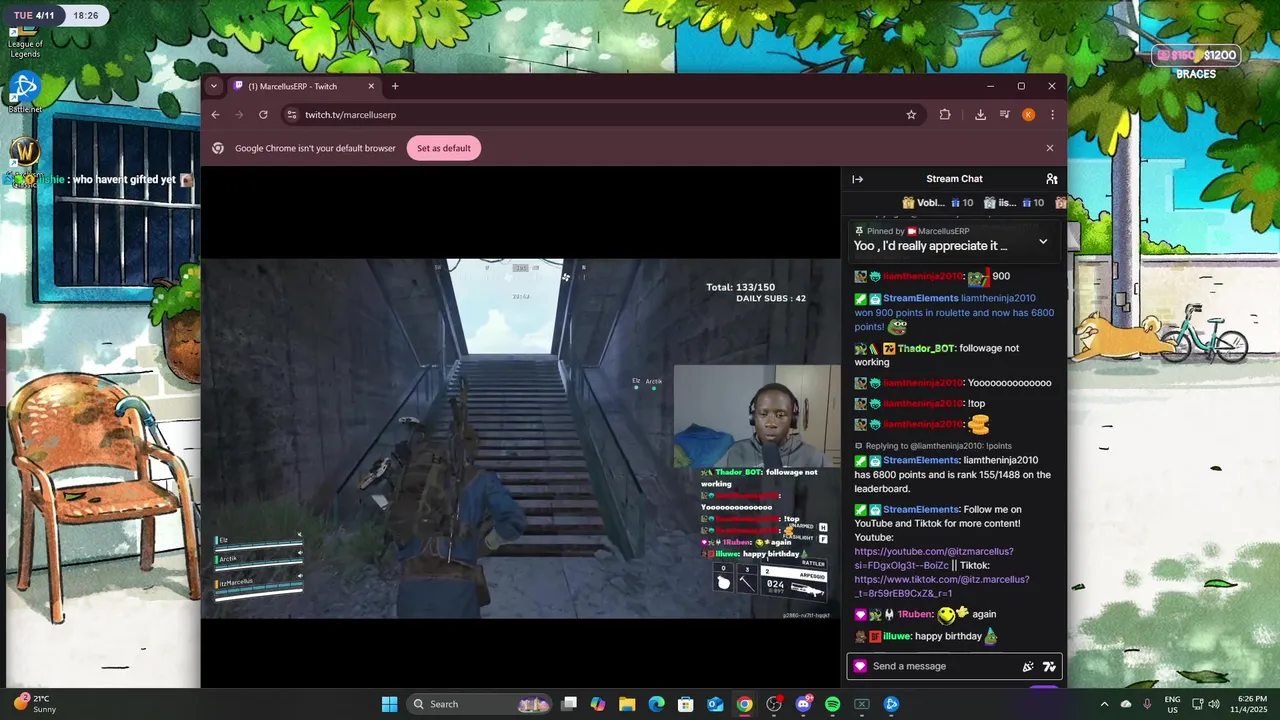
Task: Click the chat identity badge in message box
Action: pyautogui.click(x=860, y=666)
